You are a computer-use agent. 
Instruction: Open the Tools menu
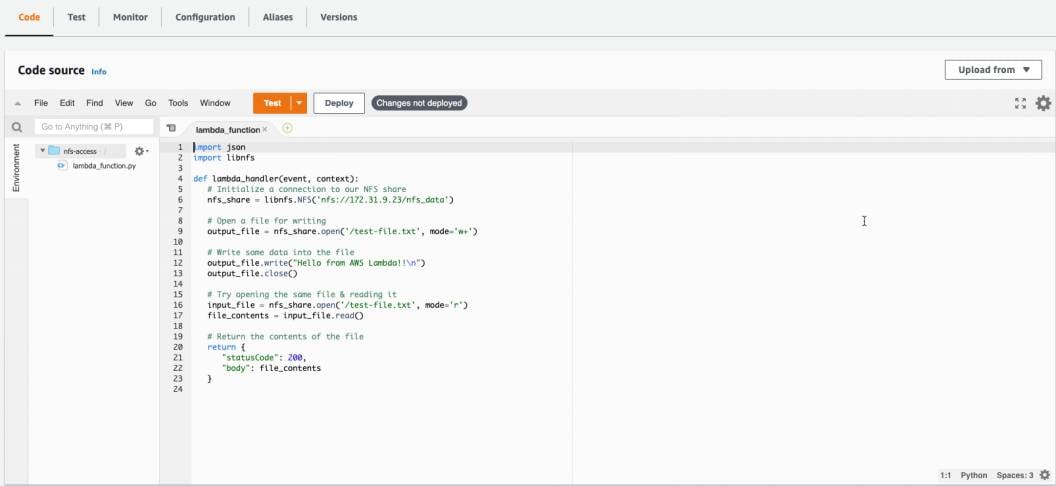(178, 103)
